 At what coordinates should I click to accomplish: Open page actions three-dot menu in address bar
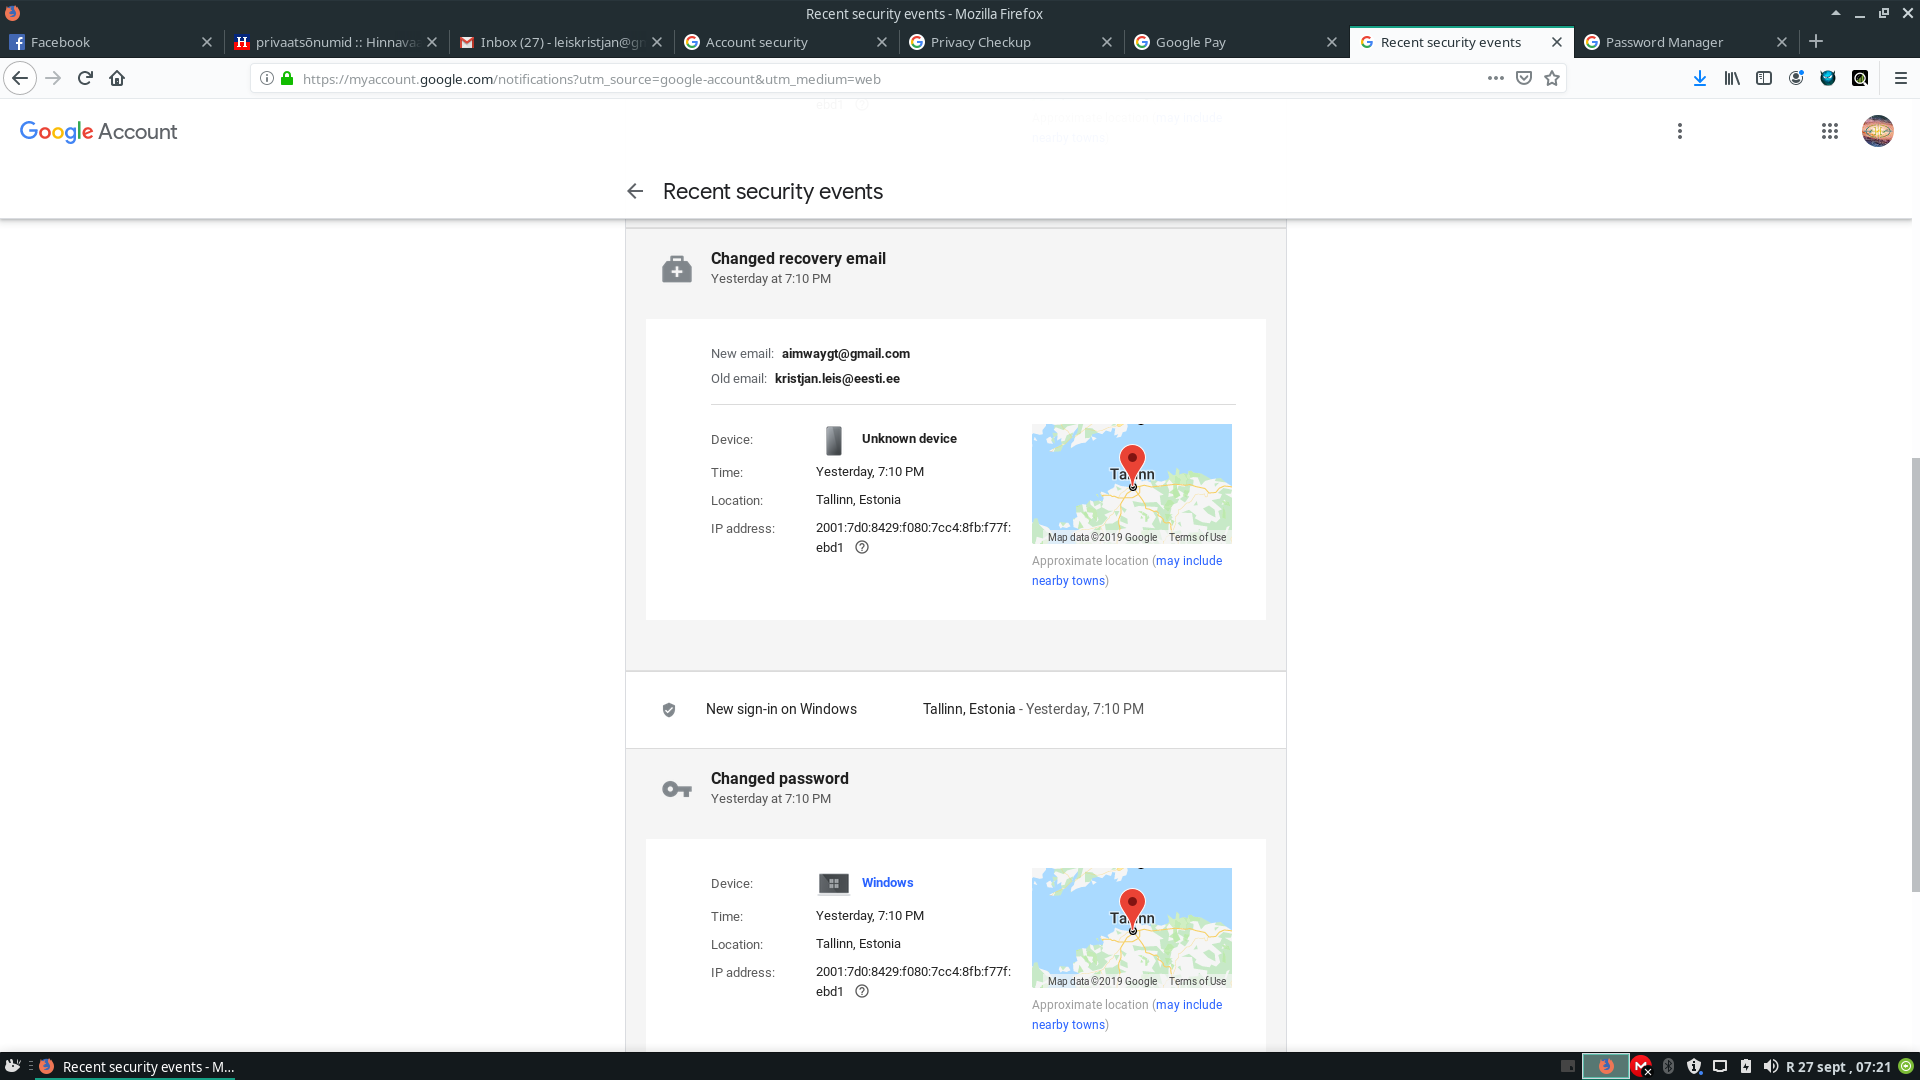point(1496,78)
